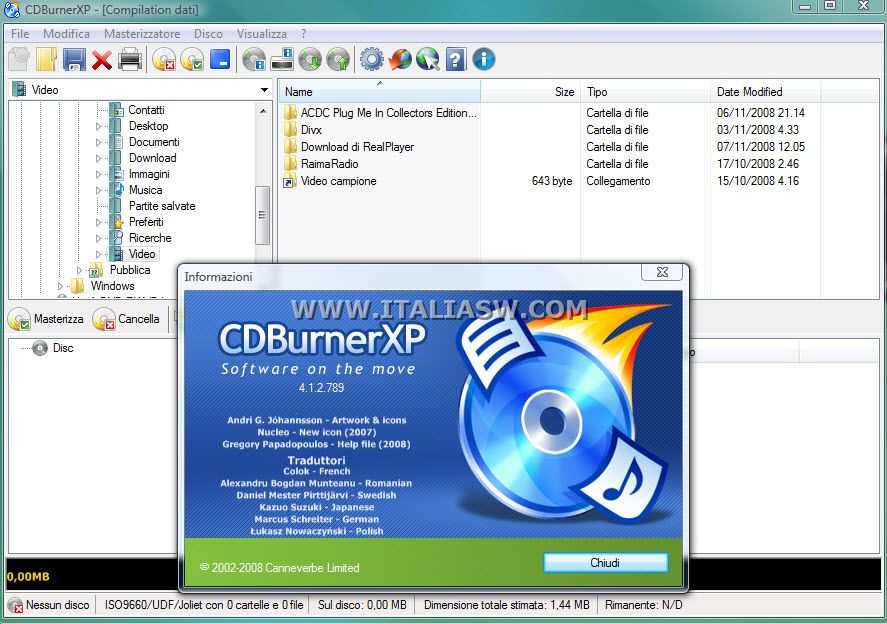Click the 'Rimanente: N/D' status bar entry
Screen dimensions: 887x624
pos(643,605)
